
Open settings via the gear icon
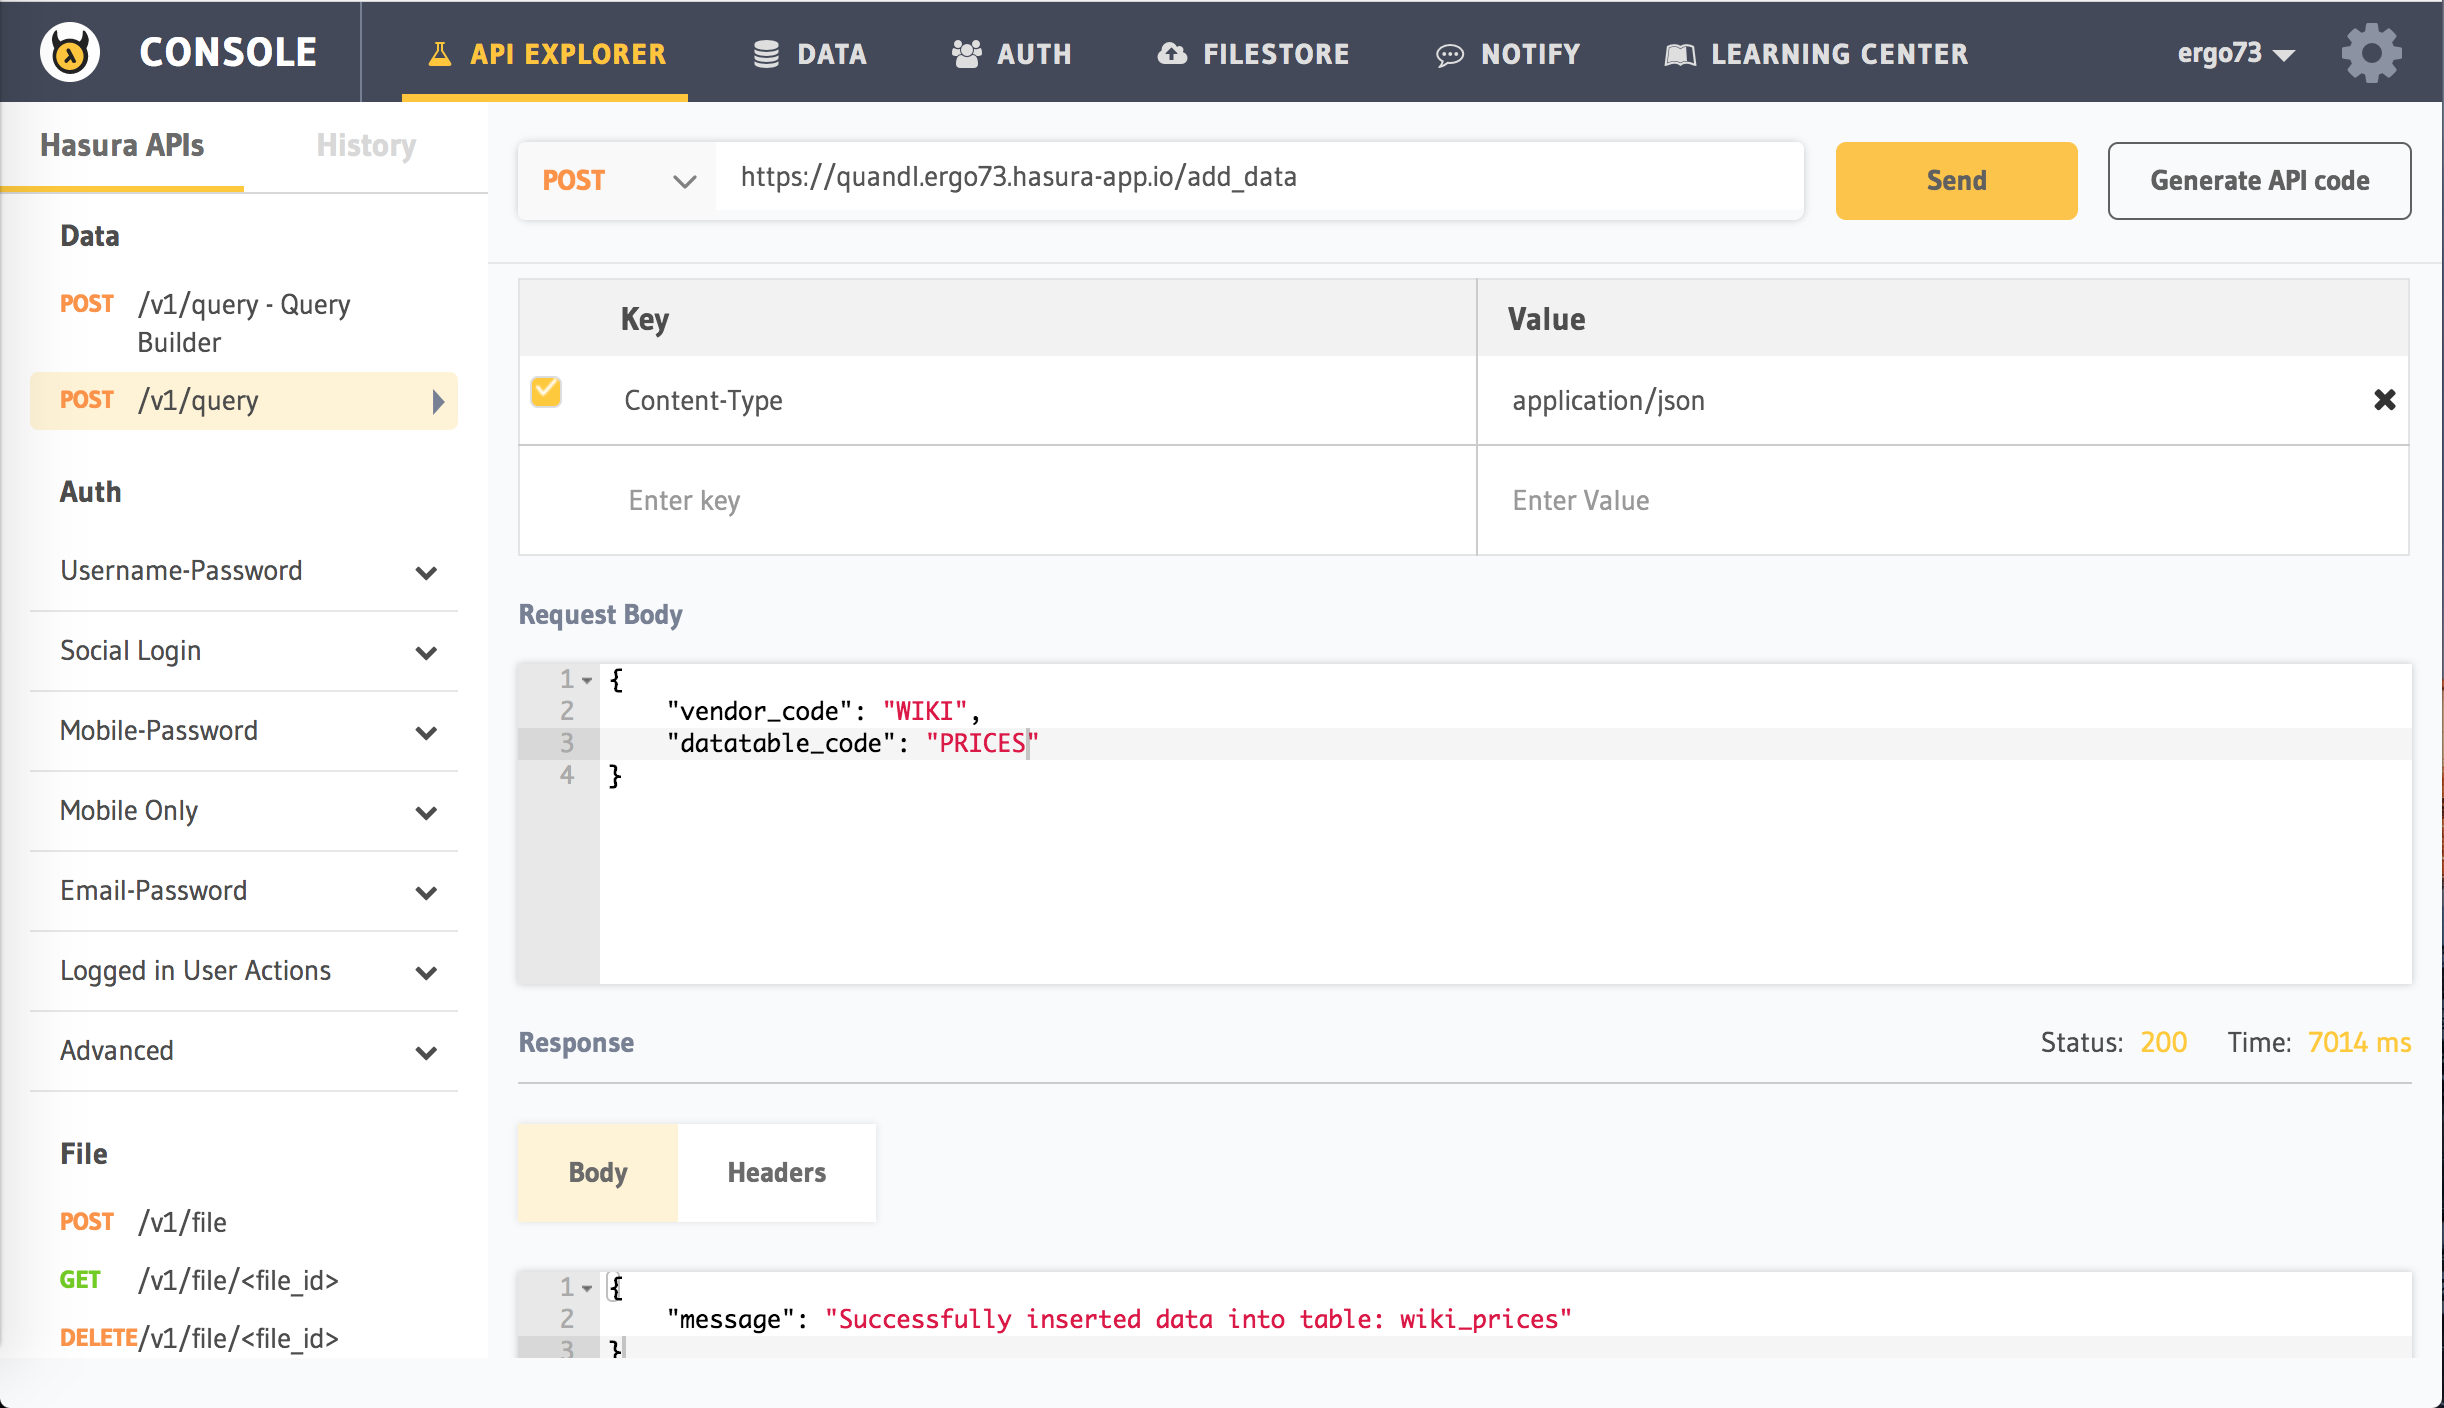point(2371,53)
